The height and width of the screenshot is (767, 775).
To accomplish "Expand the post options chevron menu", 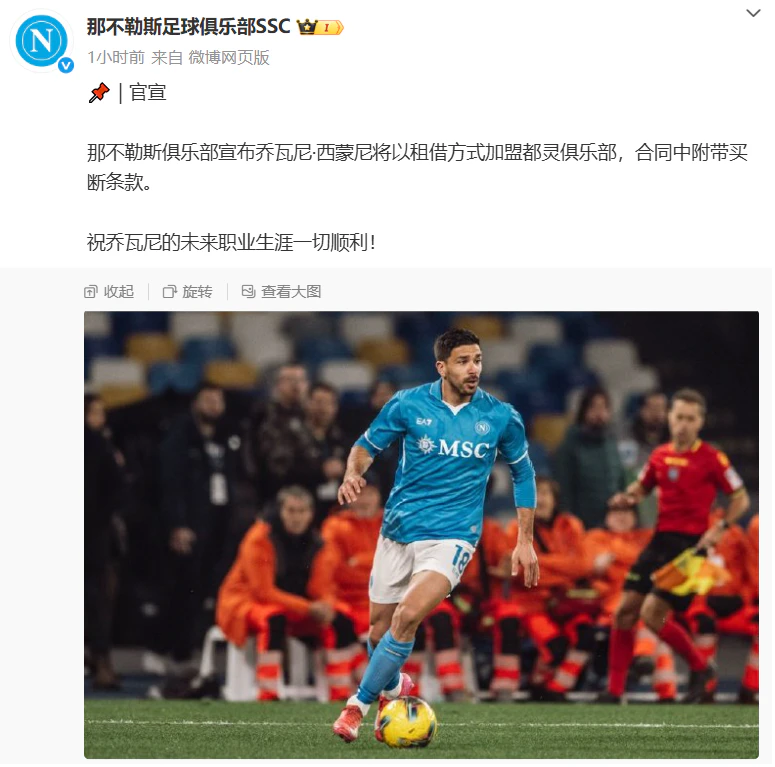I will (753, 13).
